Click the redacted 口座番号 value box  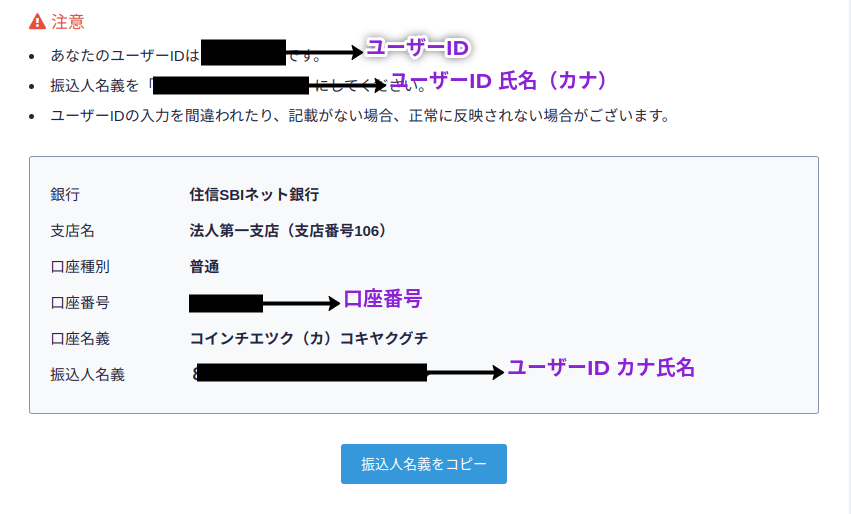[226, 303]
